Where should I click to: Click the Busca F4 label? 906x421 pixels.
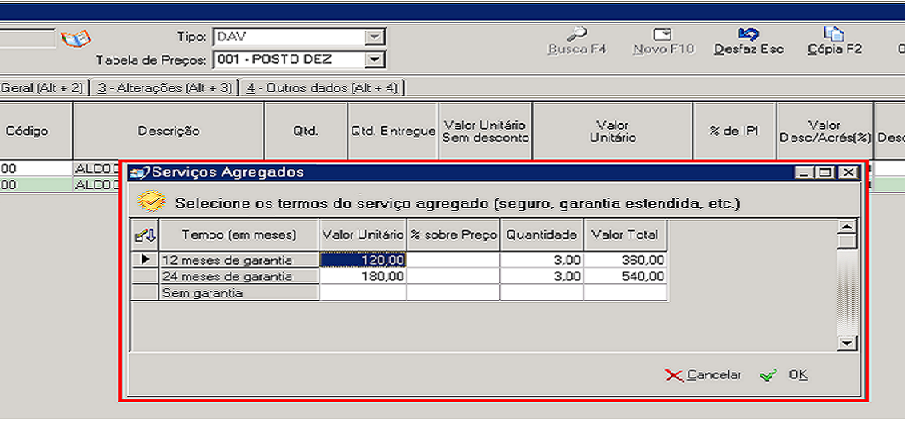[x=577, y=50]
